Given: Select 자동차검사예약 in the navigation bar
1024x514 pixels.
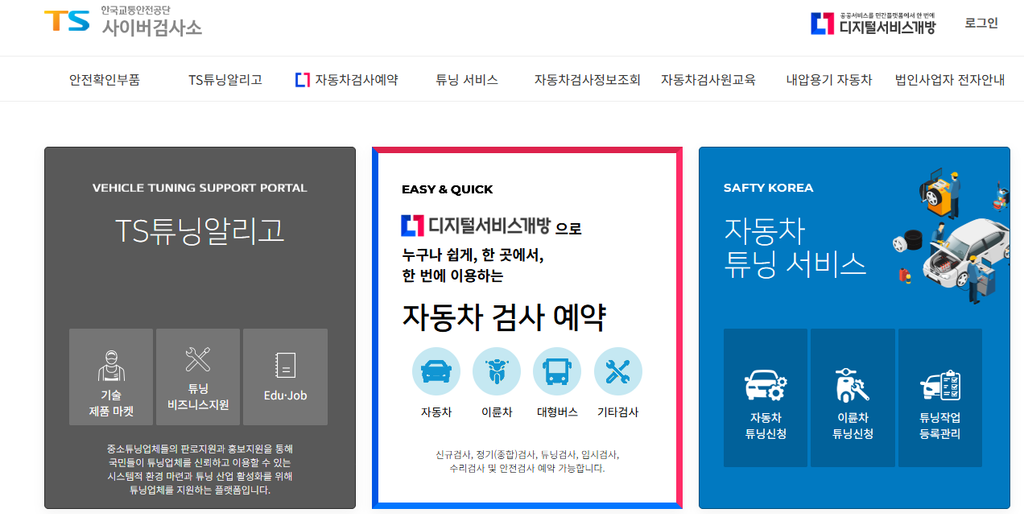Looking at the screenshot, I should pyautogui.click(x=346, y=80).
